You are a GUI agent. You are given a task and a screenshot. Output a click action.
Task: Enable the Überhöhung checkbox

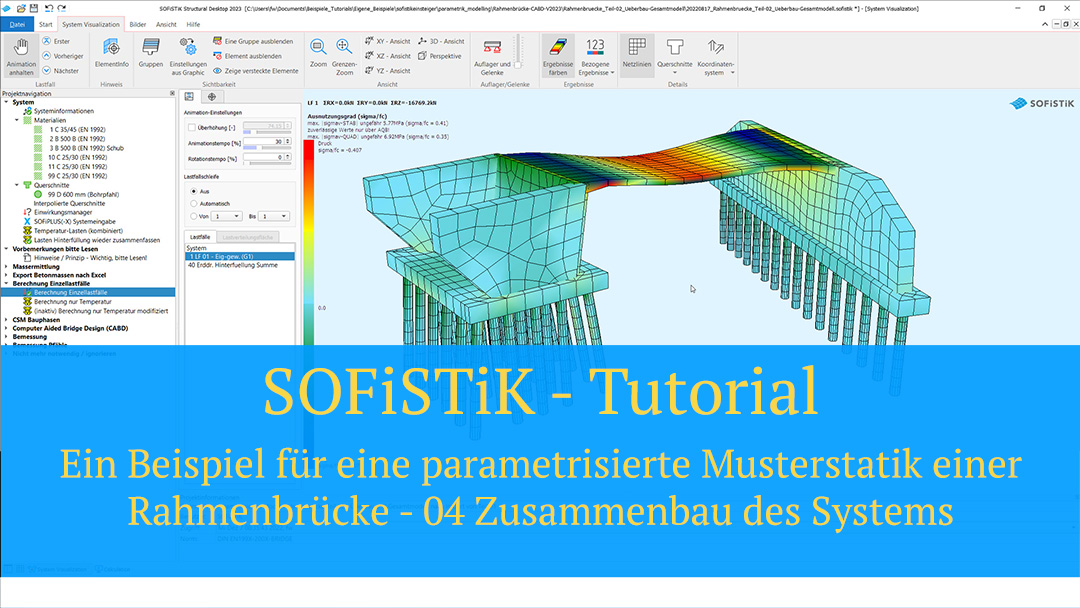(x=192, y=128)
